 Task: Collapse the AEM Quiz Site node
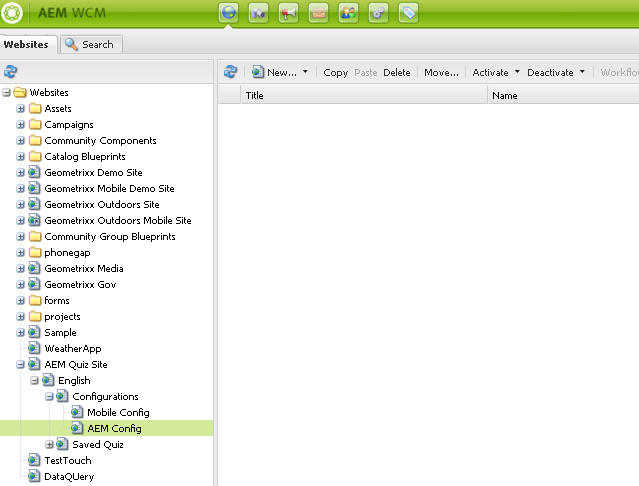point(20,365)
